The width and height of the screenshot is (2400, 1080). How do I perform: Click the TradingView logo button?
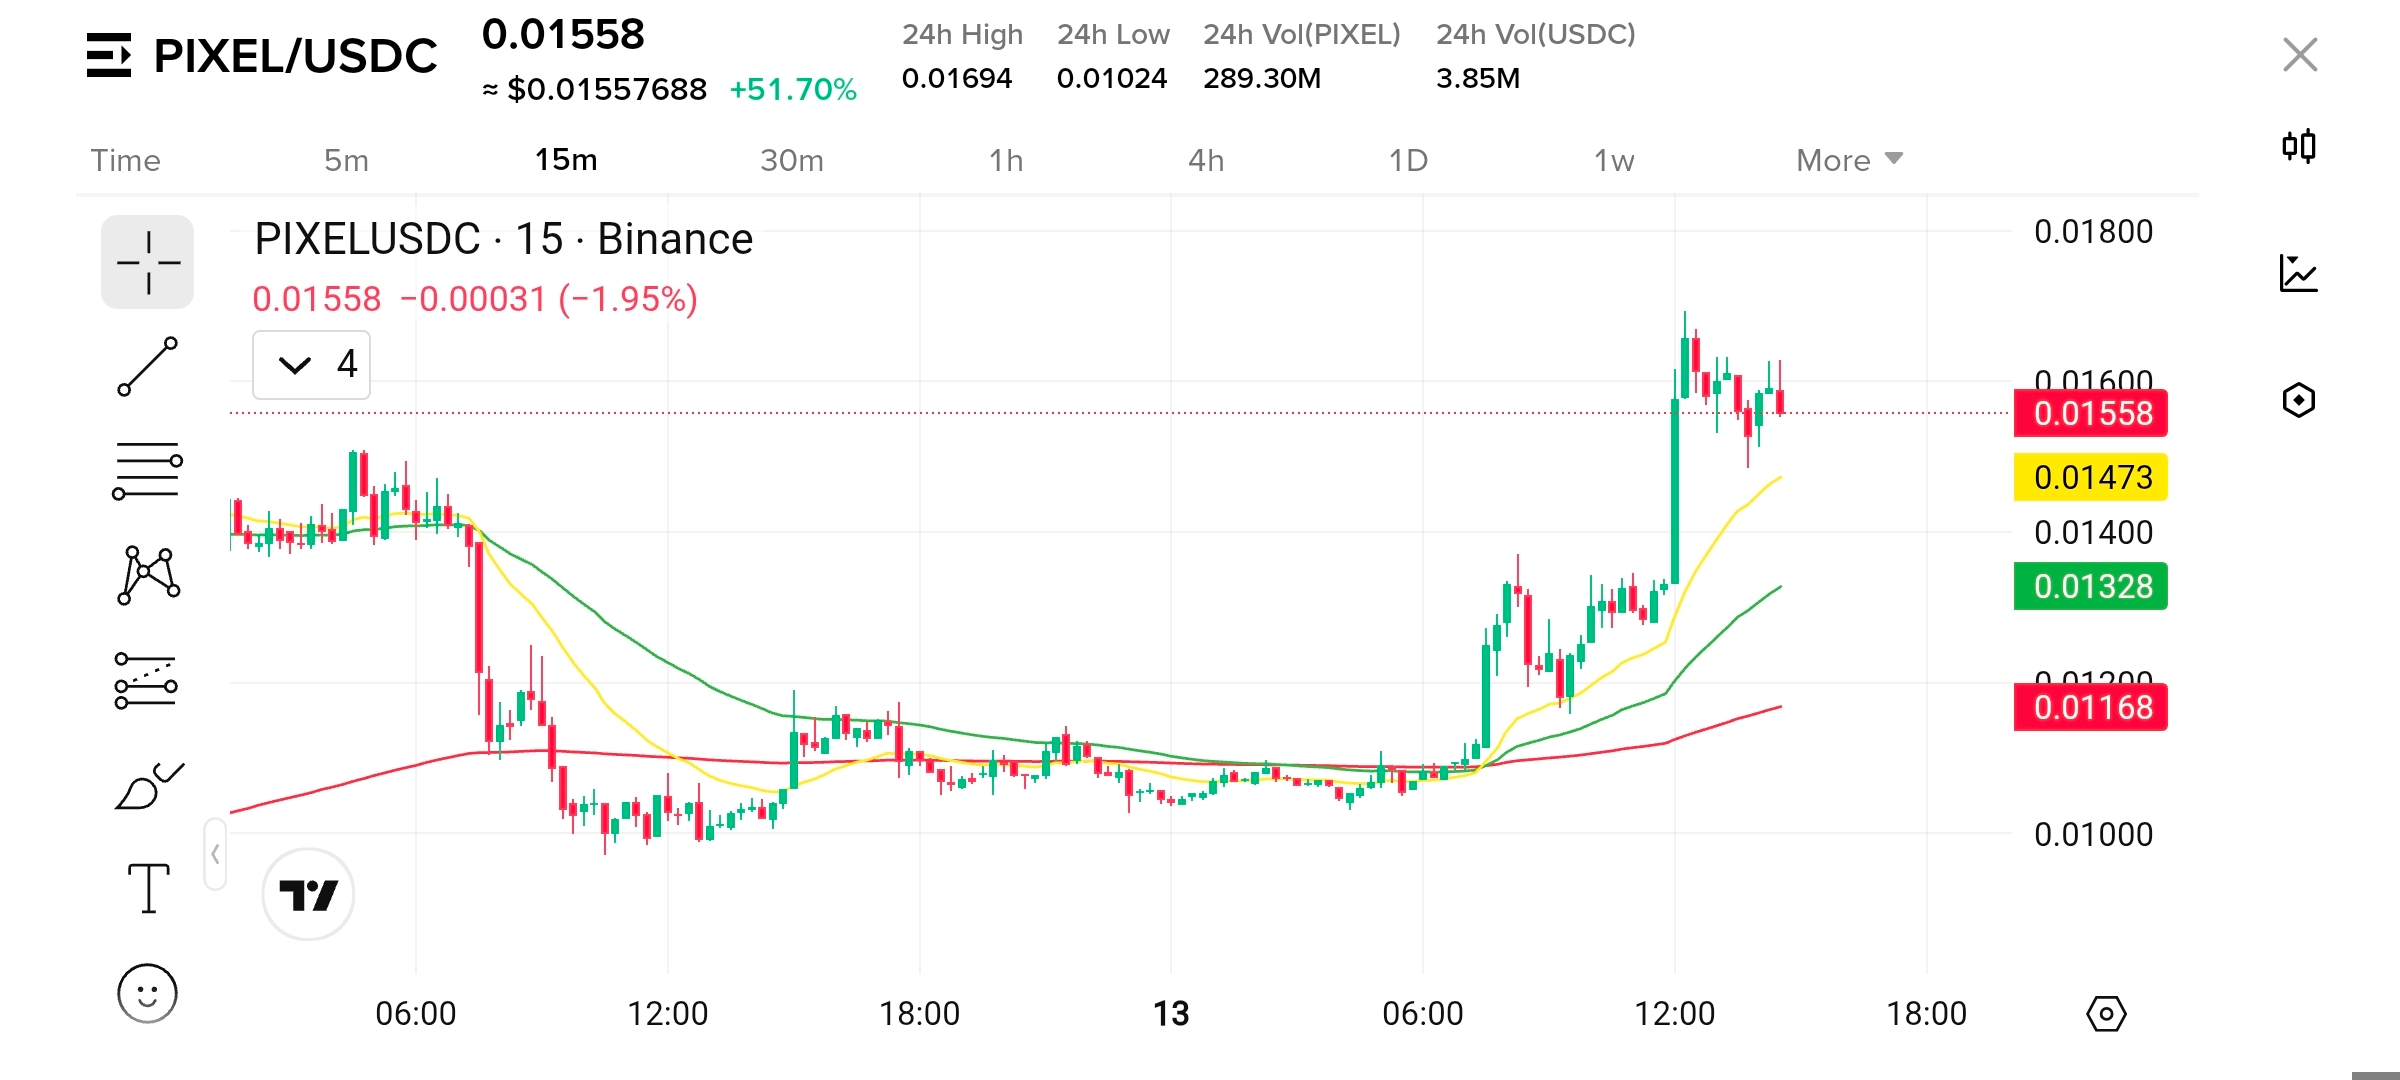coord(308,894)
